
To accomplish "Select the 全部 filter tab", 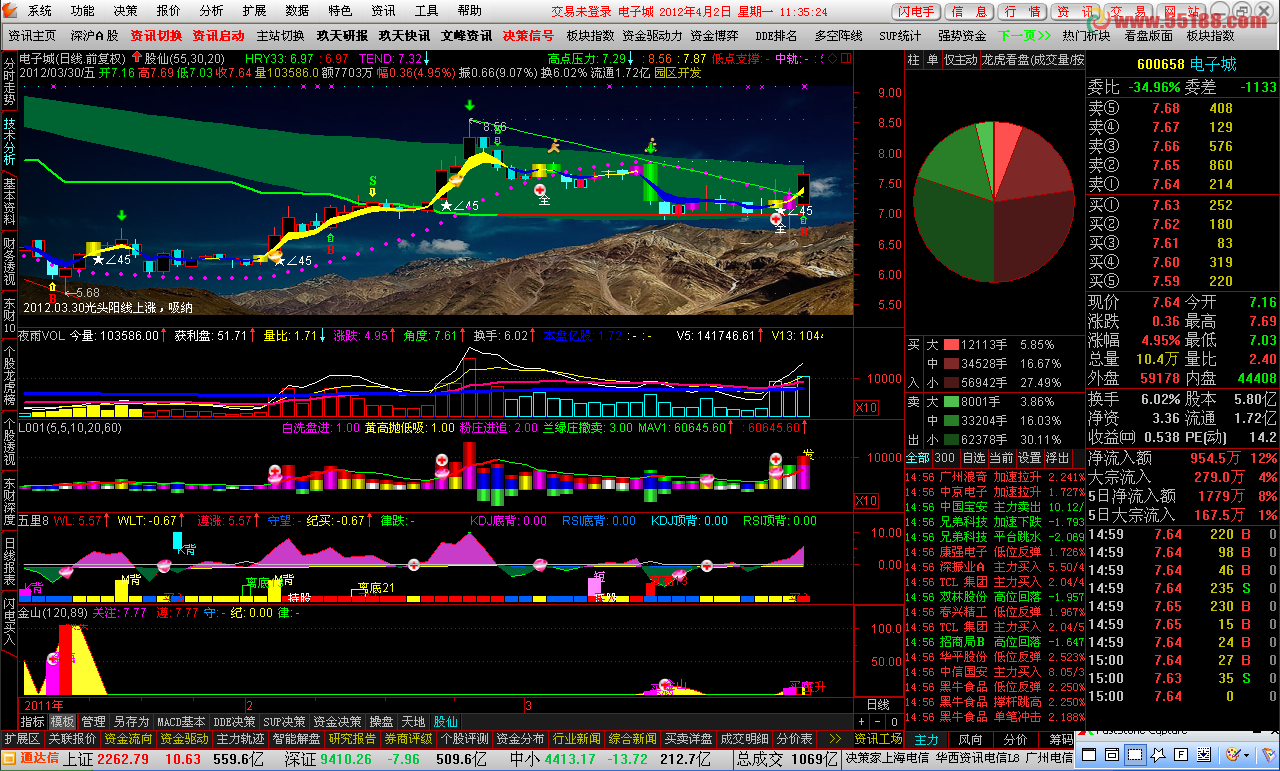I will click(x=918, y=458).
